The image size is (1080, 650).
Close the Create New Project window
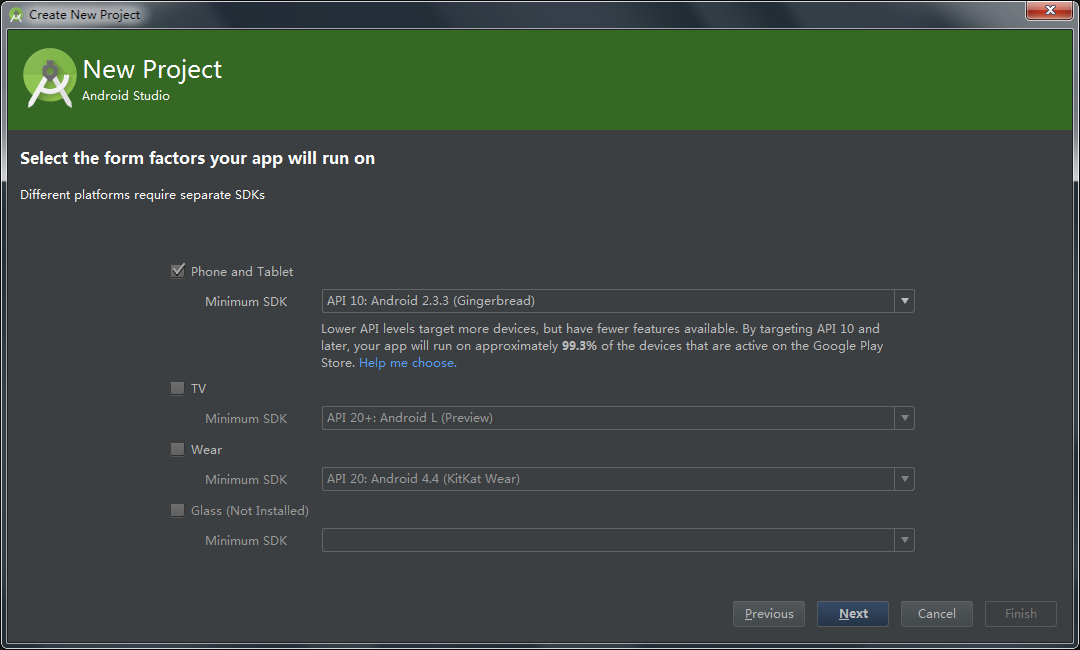pyautogui.click(x=1050, y=10)
